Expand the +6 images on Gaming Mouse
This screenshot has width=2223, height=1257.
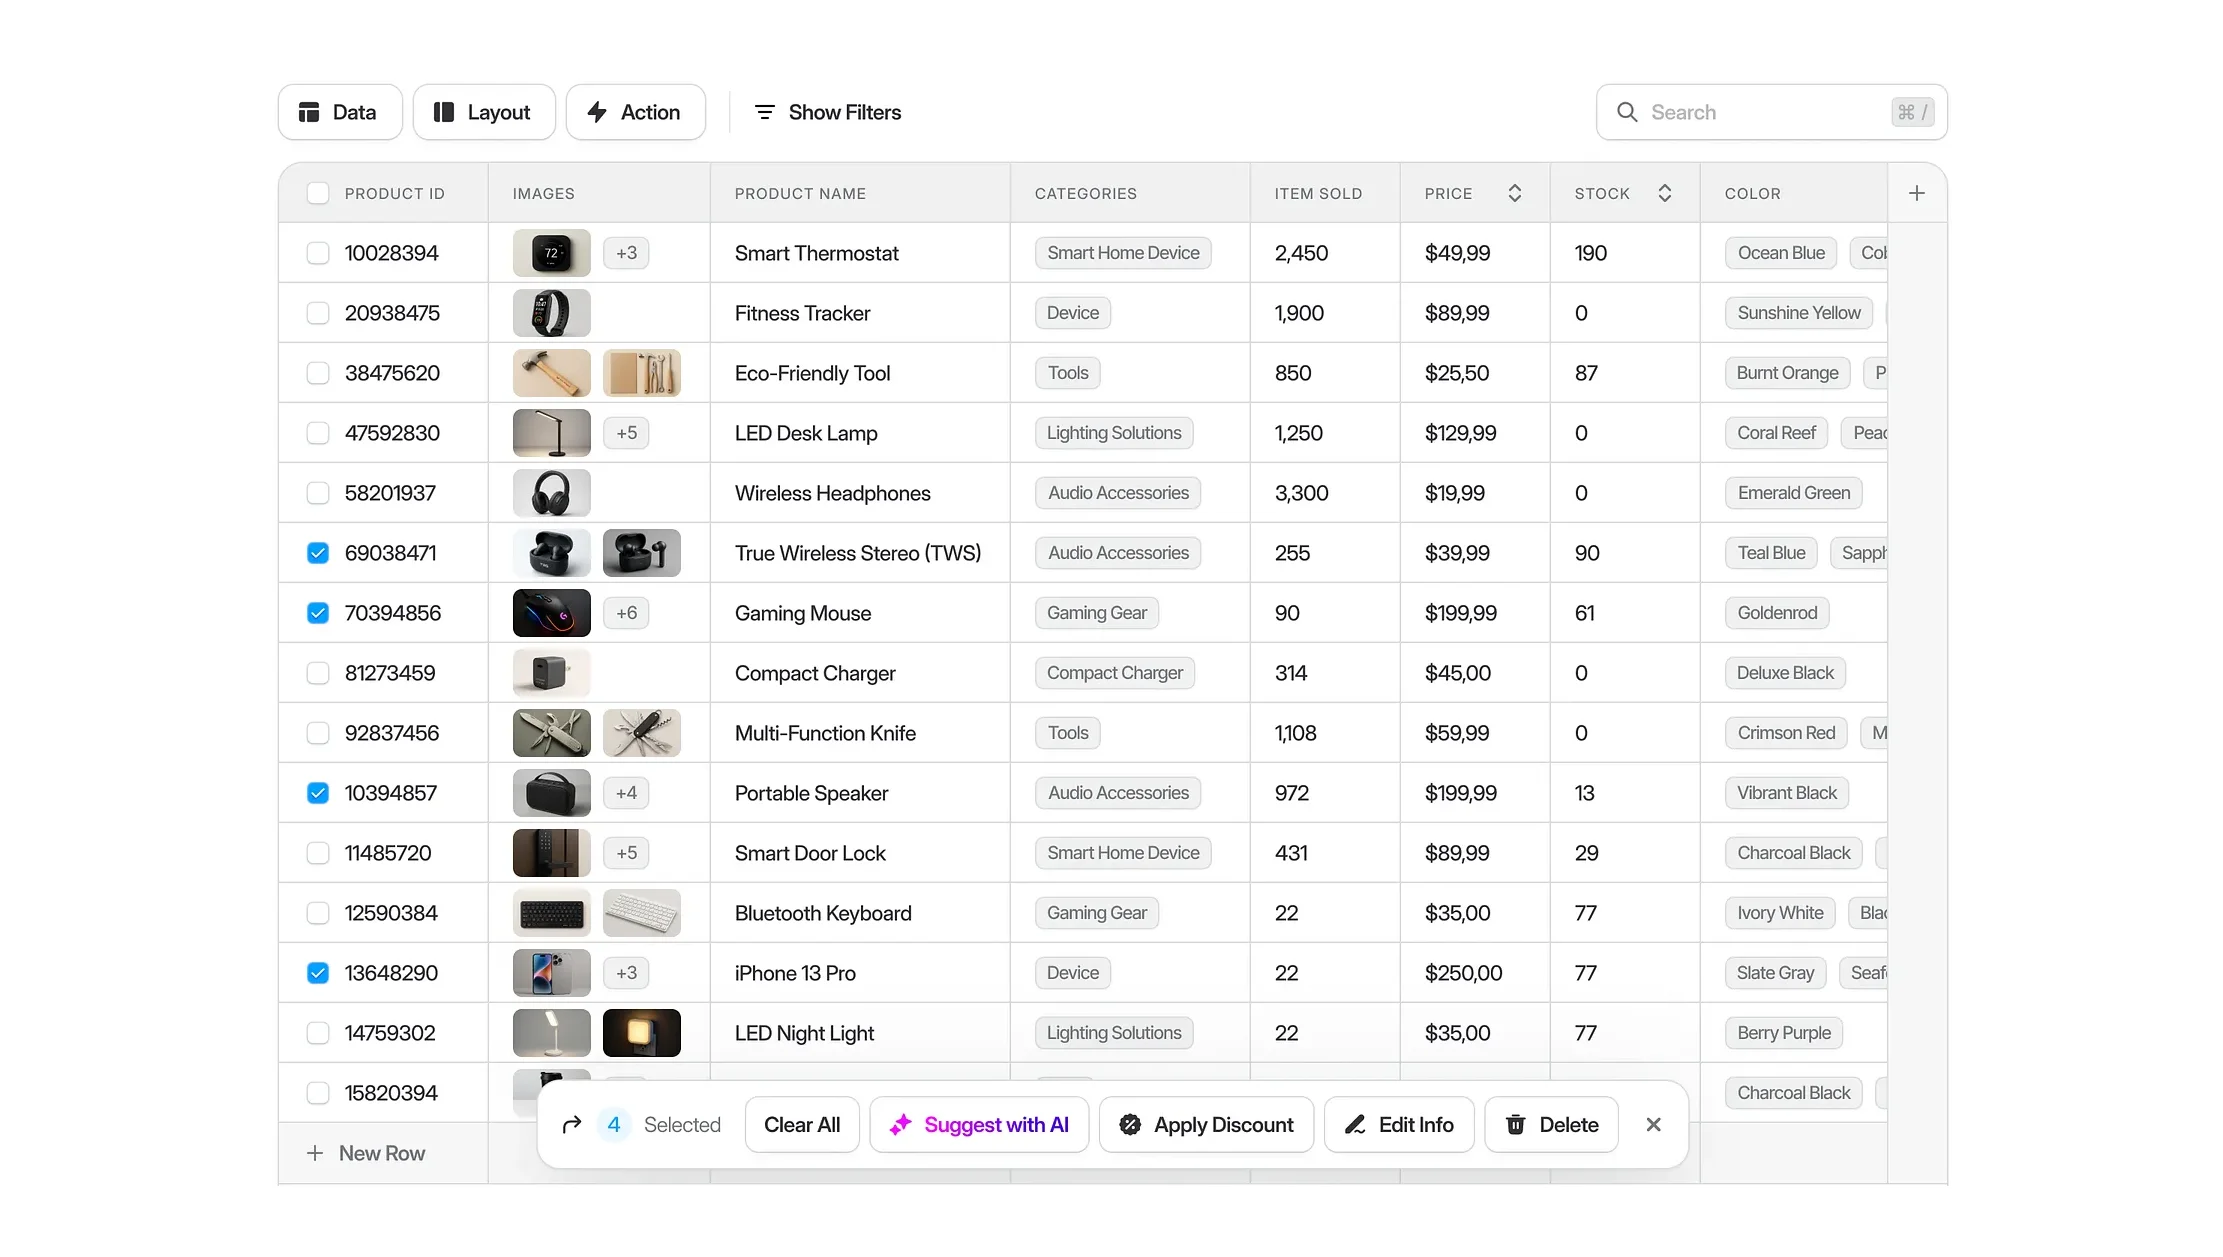tap(626, 612)
